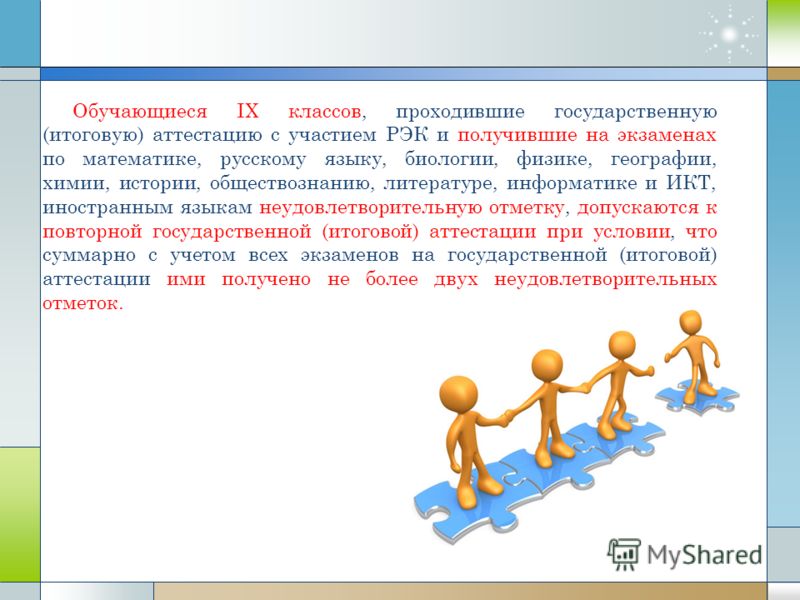Viewport: 800px width, 600px height.
Task: Select the red word "повторной"
Action: point(92,232)
